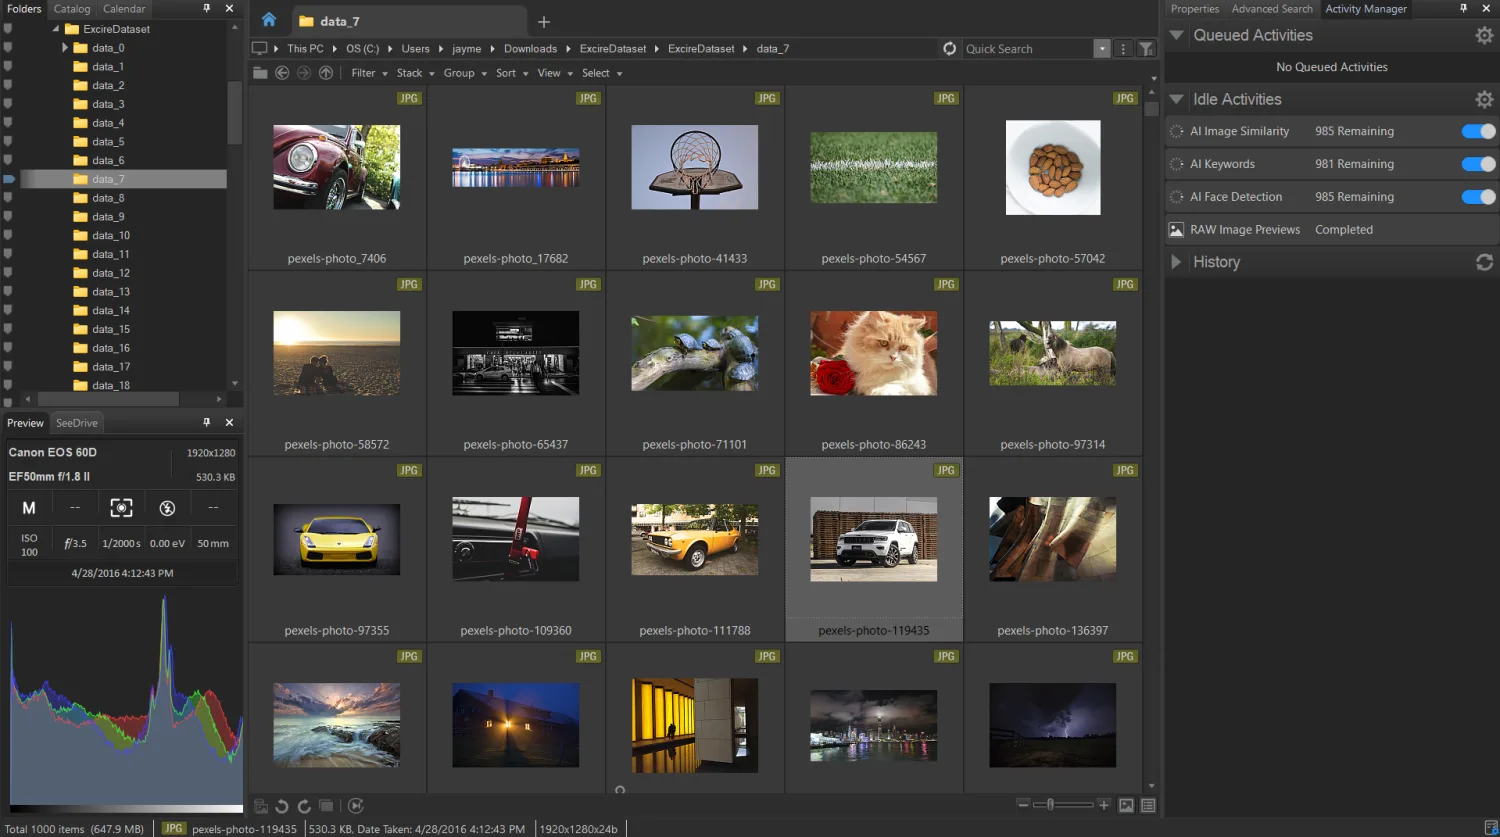
Task: Refresh the History section
Action: point(1484,262)
